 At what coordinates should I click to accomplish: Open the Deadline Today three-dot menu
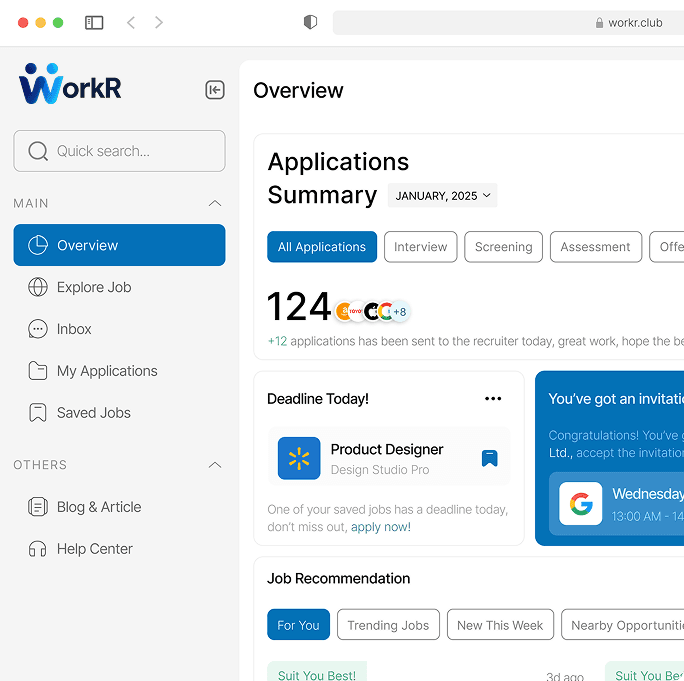493,399
